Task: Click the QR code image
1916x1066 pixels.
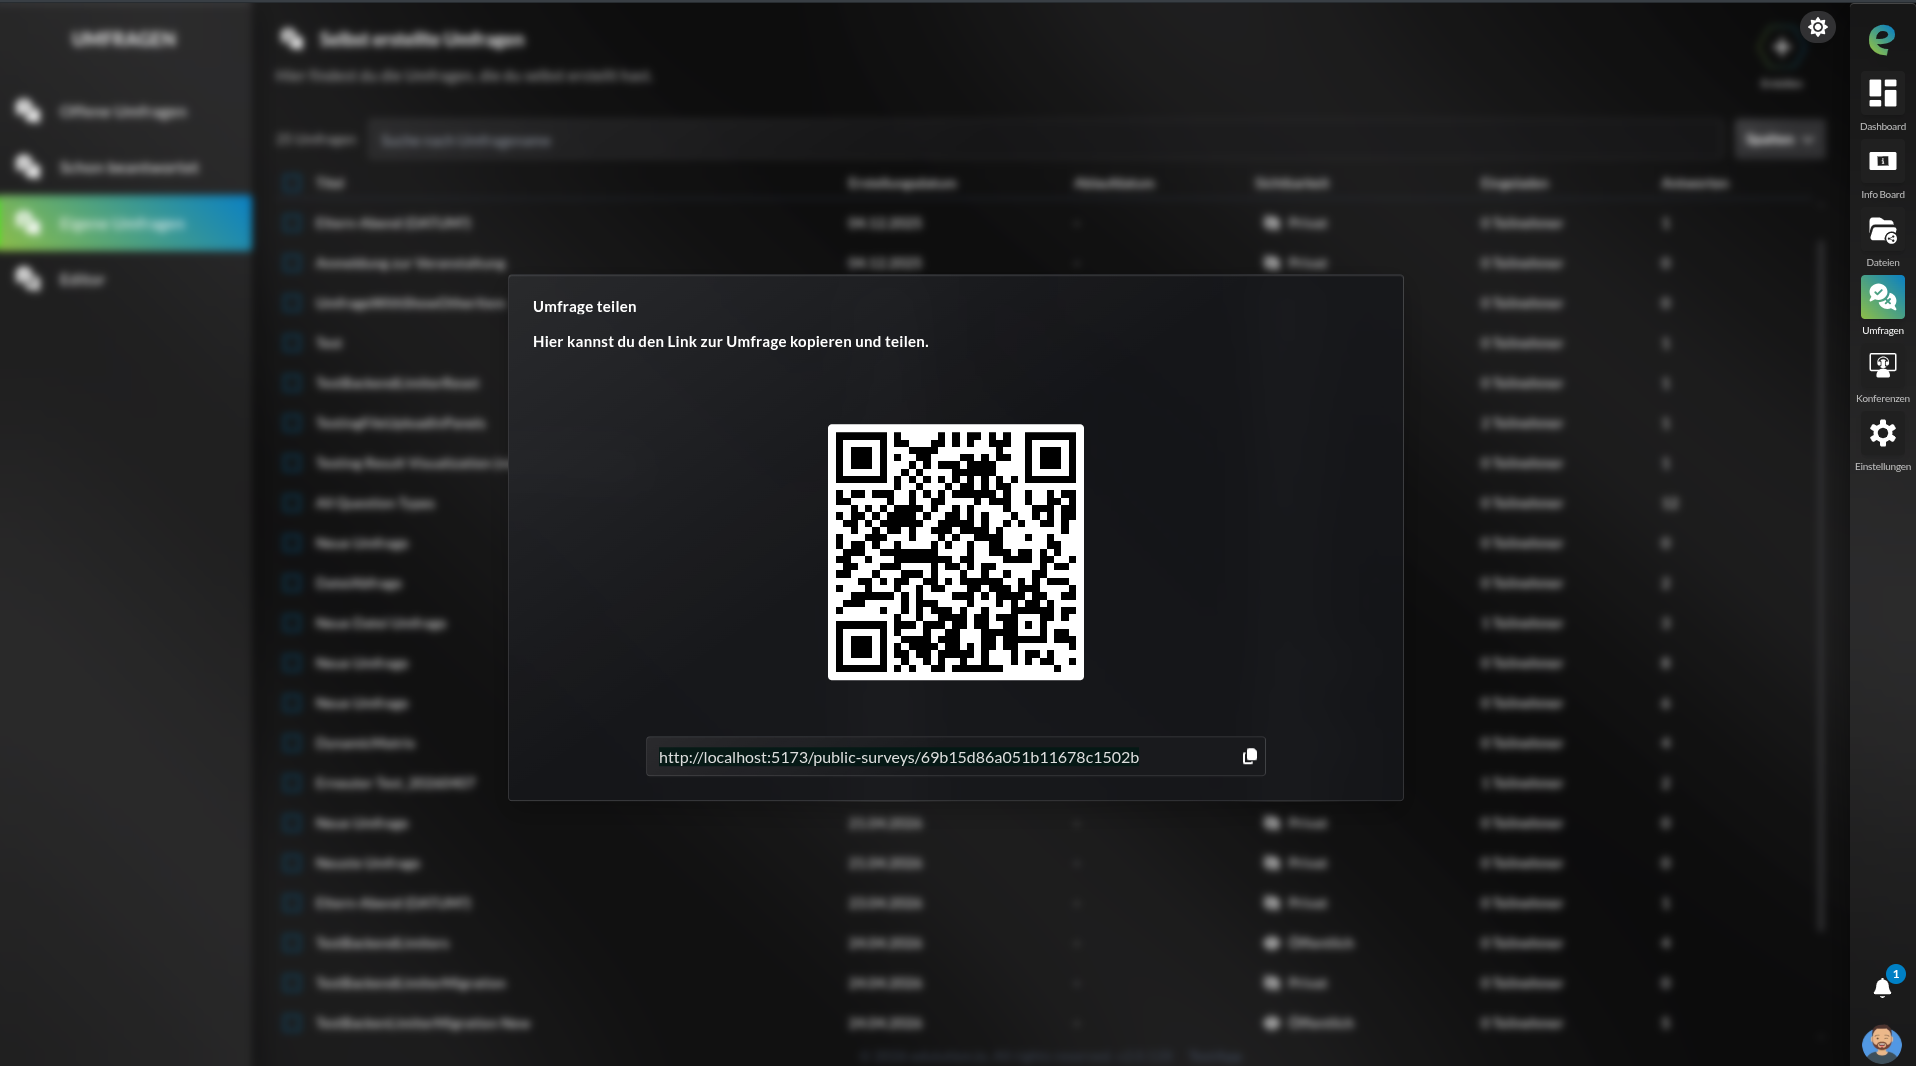Action: (956, 552)
